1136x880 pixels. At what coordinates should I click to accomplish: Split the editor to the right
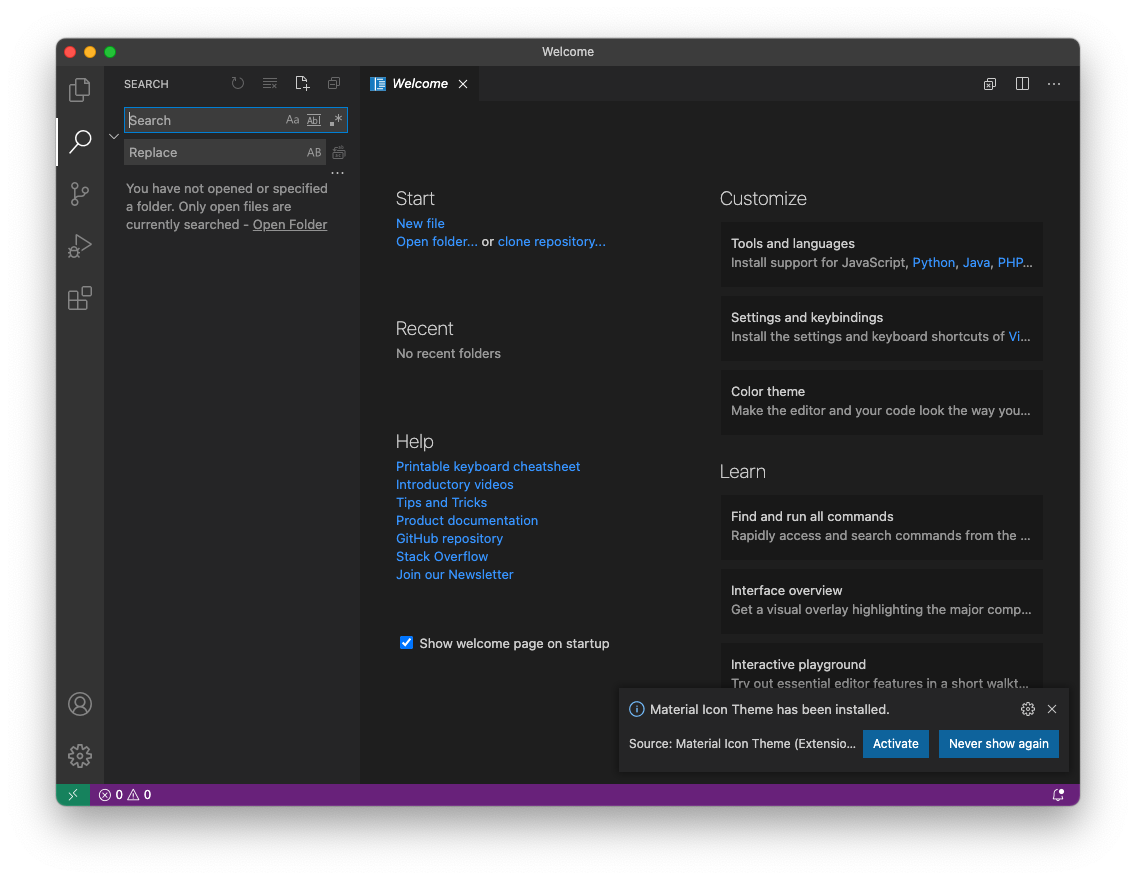[x=1022, y=84]
